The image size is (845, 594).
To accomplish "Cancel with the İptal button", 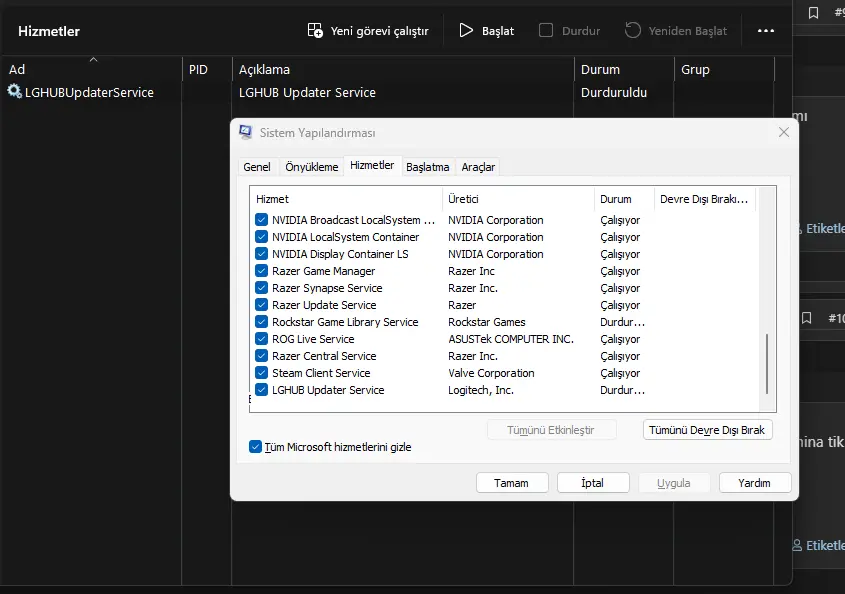I will coord(593,483).
